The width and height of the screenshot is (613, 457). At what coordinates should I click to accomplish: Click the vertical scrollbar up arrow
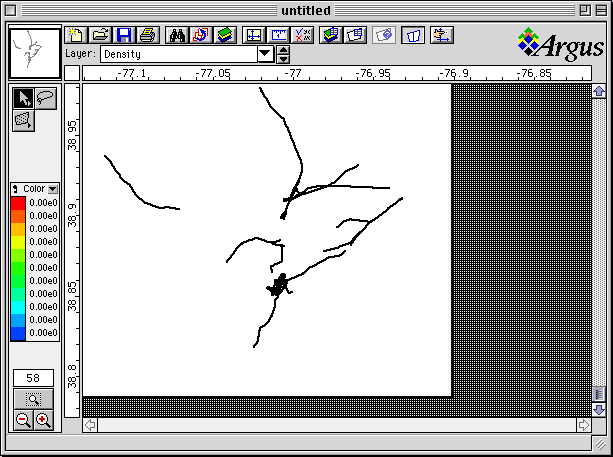click(599, 91)
